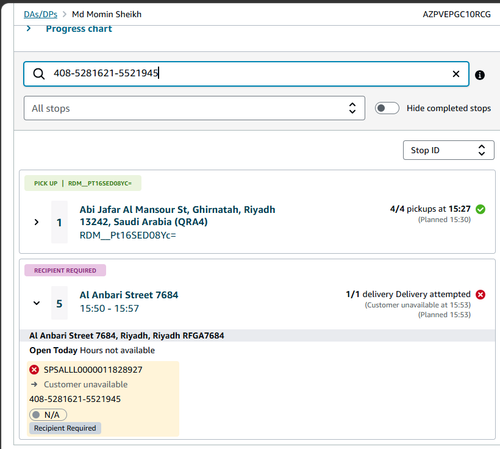Click the arrow icon before Customer unavailable
The image size is (500, 449).
pos(34,384)
